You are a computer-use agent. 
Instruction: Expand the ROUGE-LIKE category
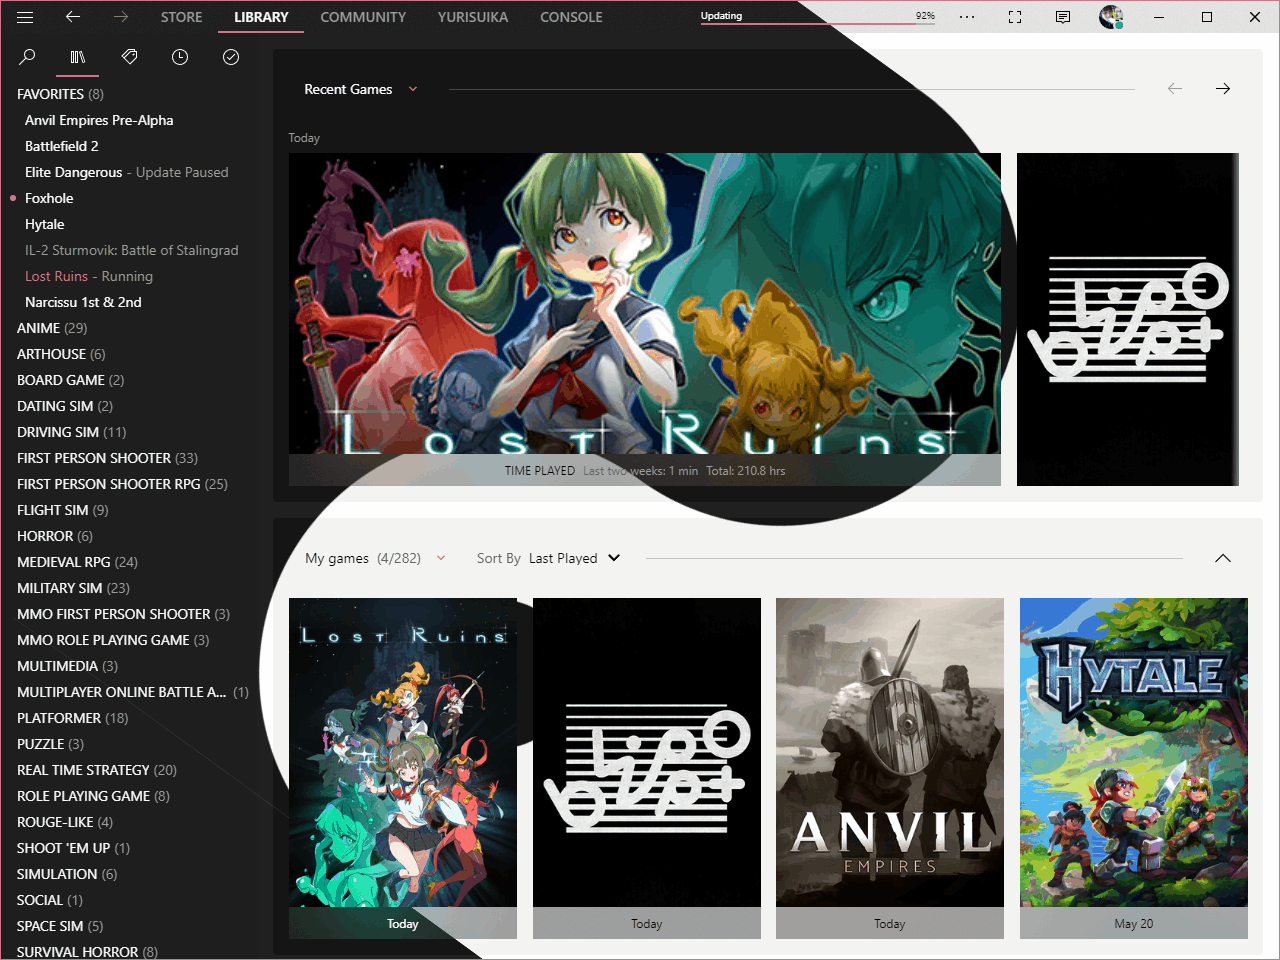click(x=65, y=822)
